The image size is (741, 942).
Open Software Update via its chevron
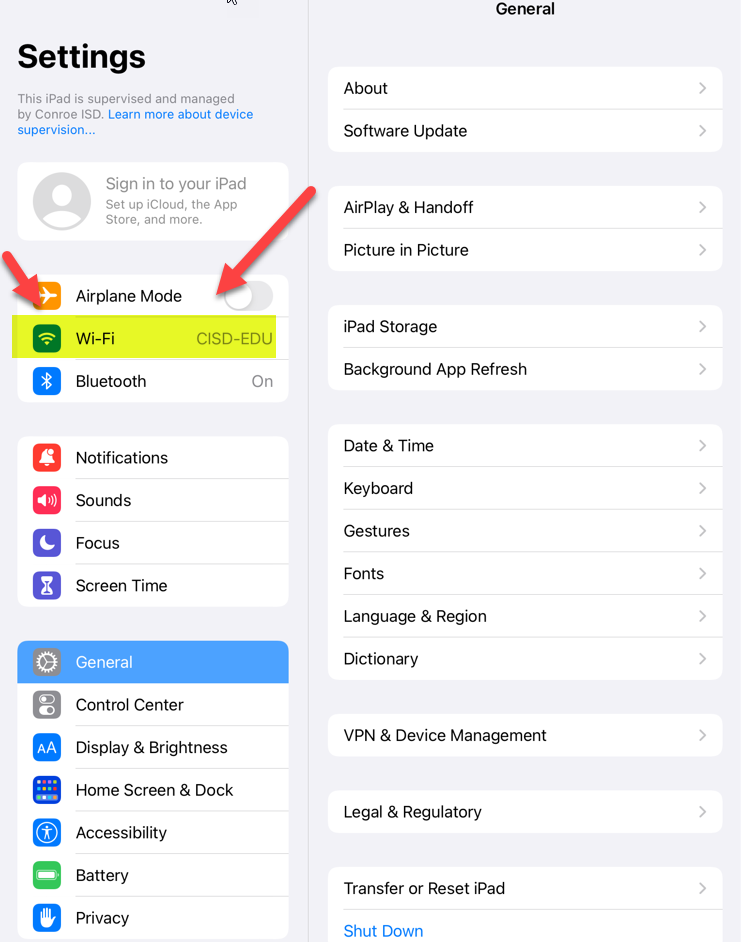coord(702,131)
